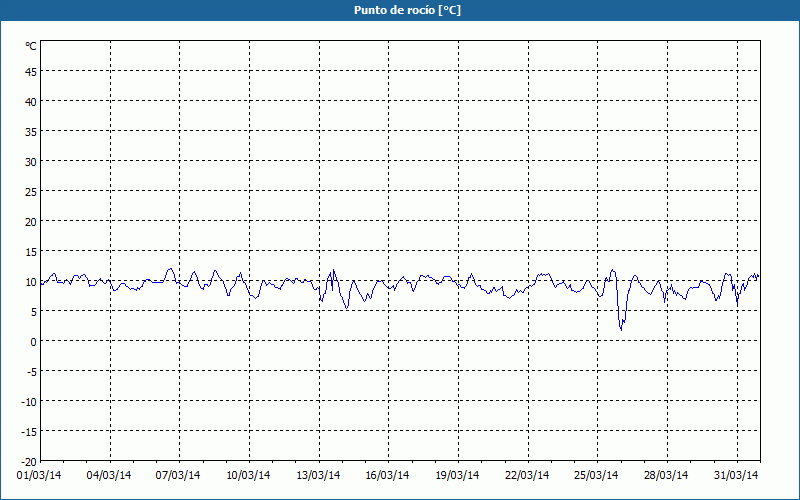Screen dimensions: 800x500
Task: Click the °C unit label on the y-axis
Action: [31, 46]
